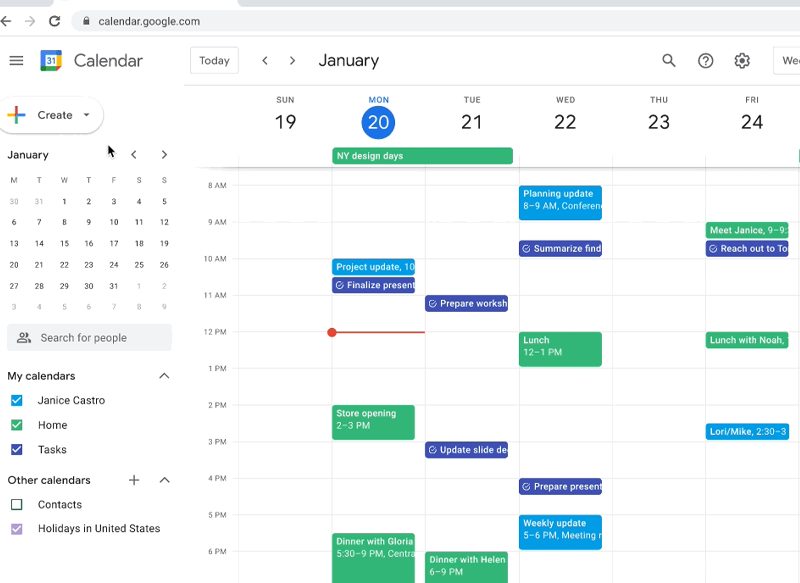This screenshot has width=800, height=583.
Task: Enable the Contacts calendar checkbox
Action: [x=16, y=505]
